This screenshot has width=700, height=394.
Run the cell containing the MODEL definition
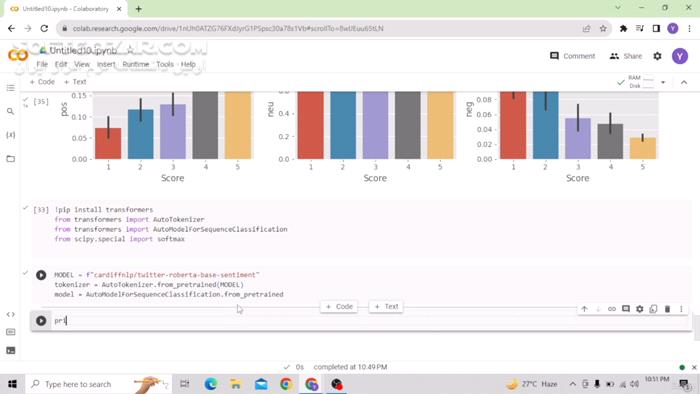click(x=41, y=275)
